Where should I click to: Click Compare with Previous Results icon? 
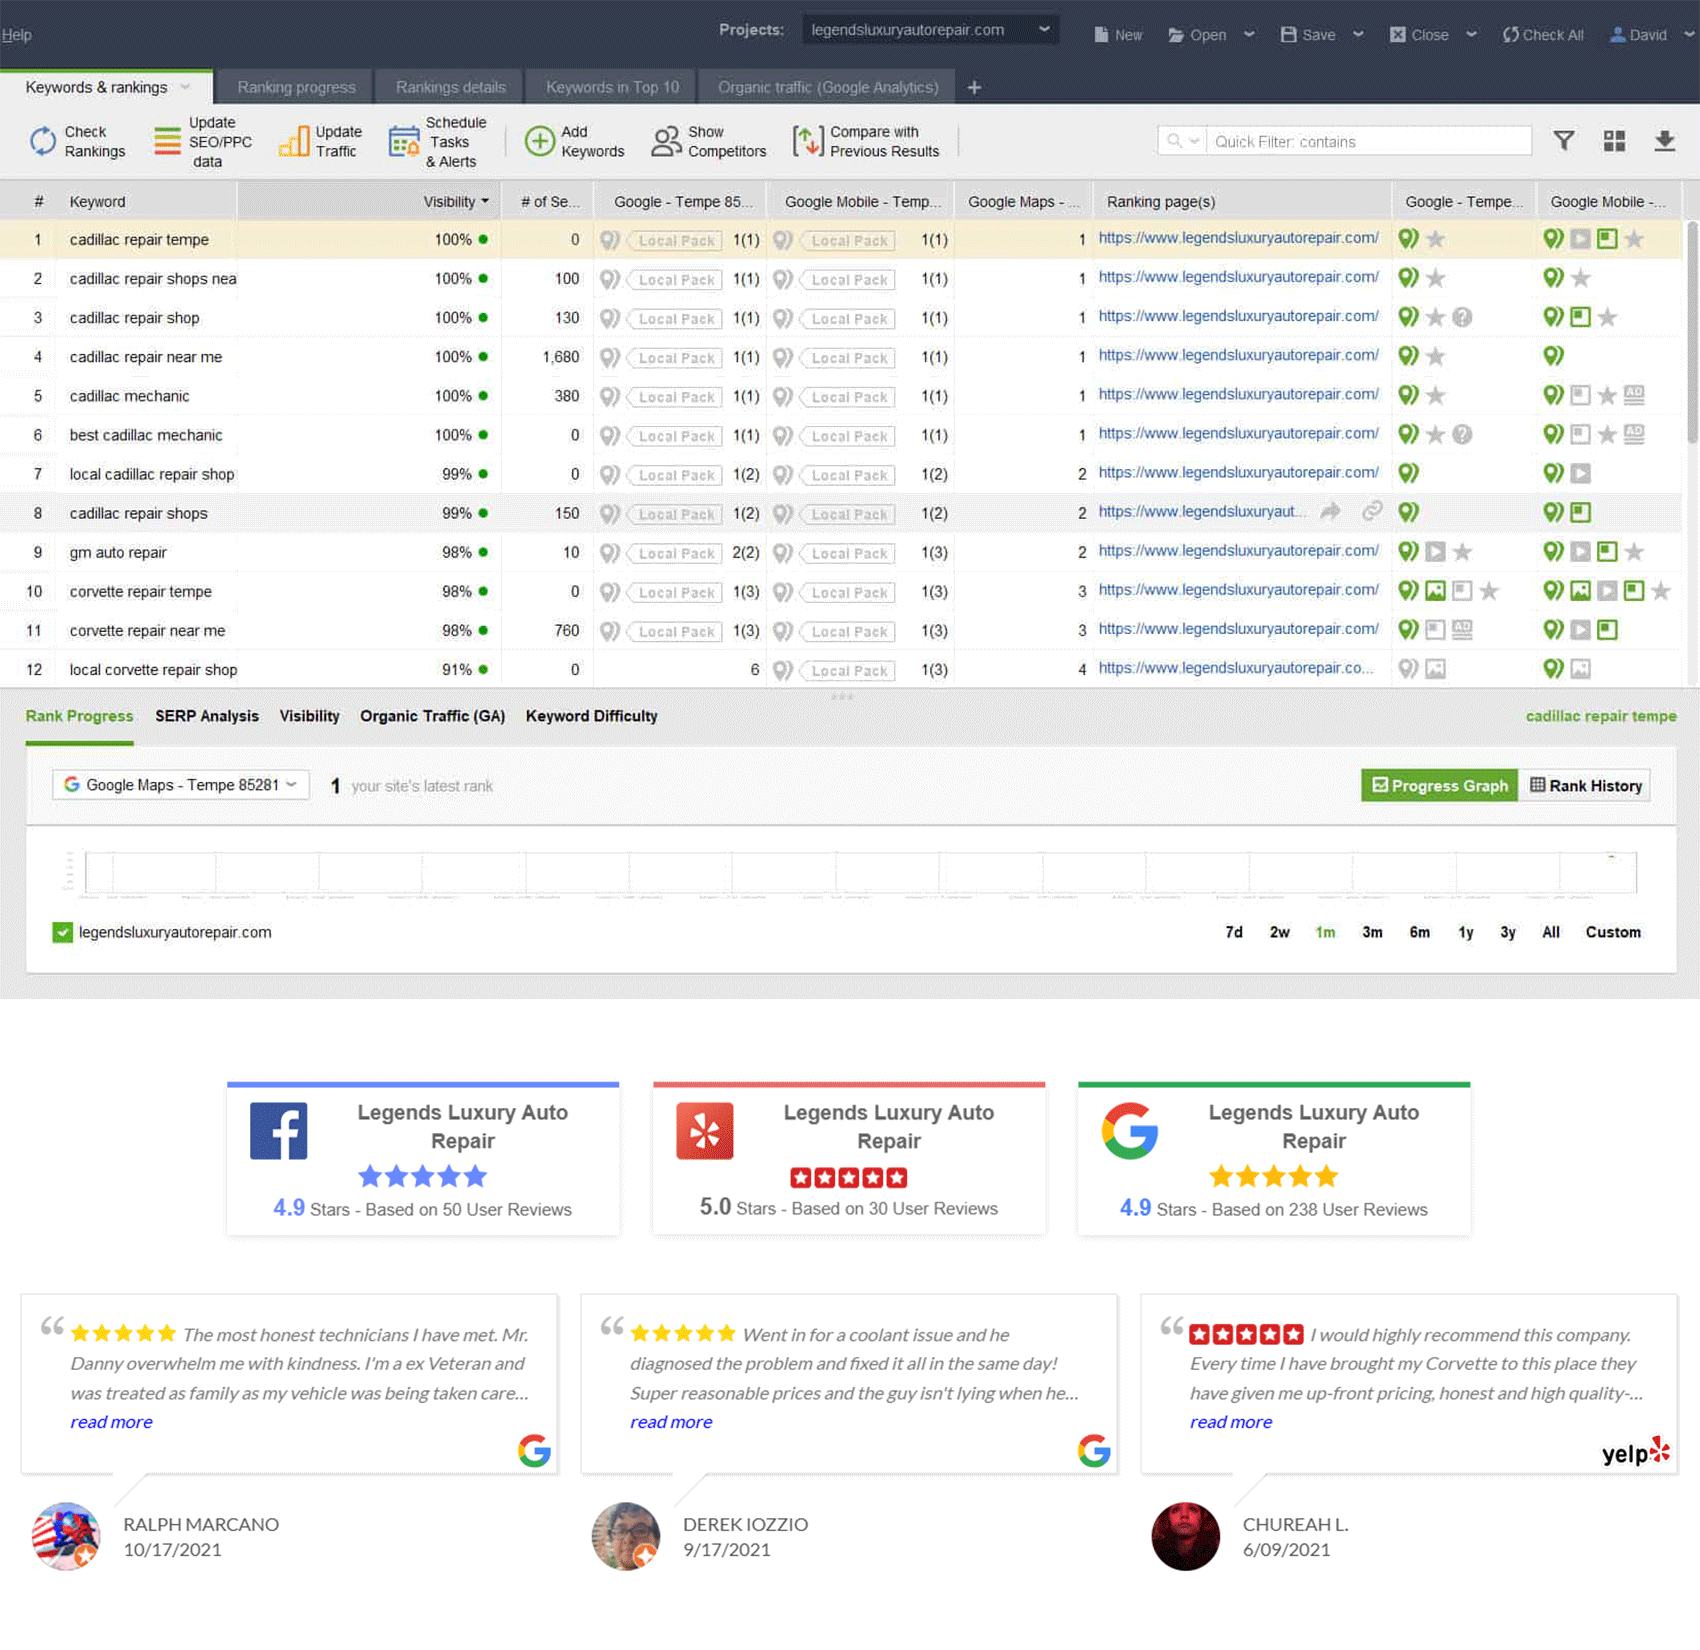tap(807, 141)
